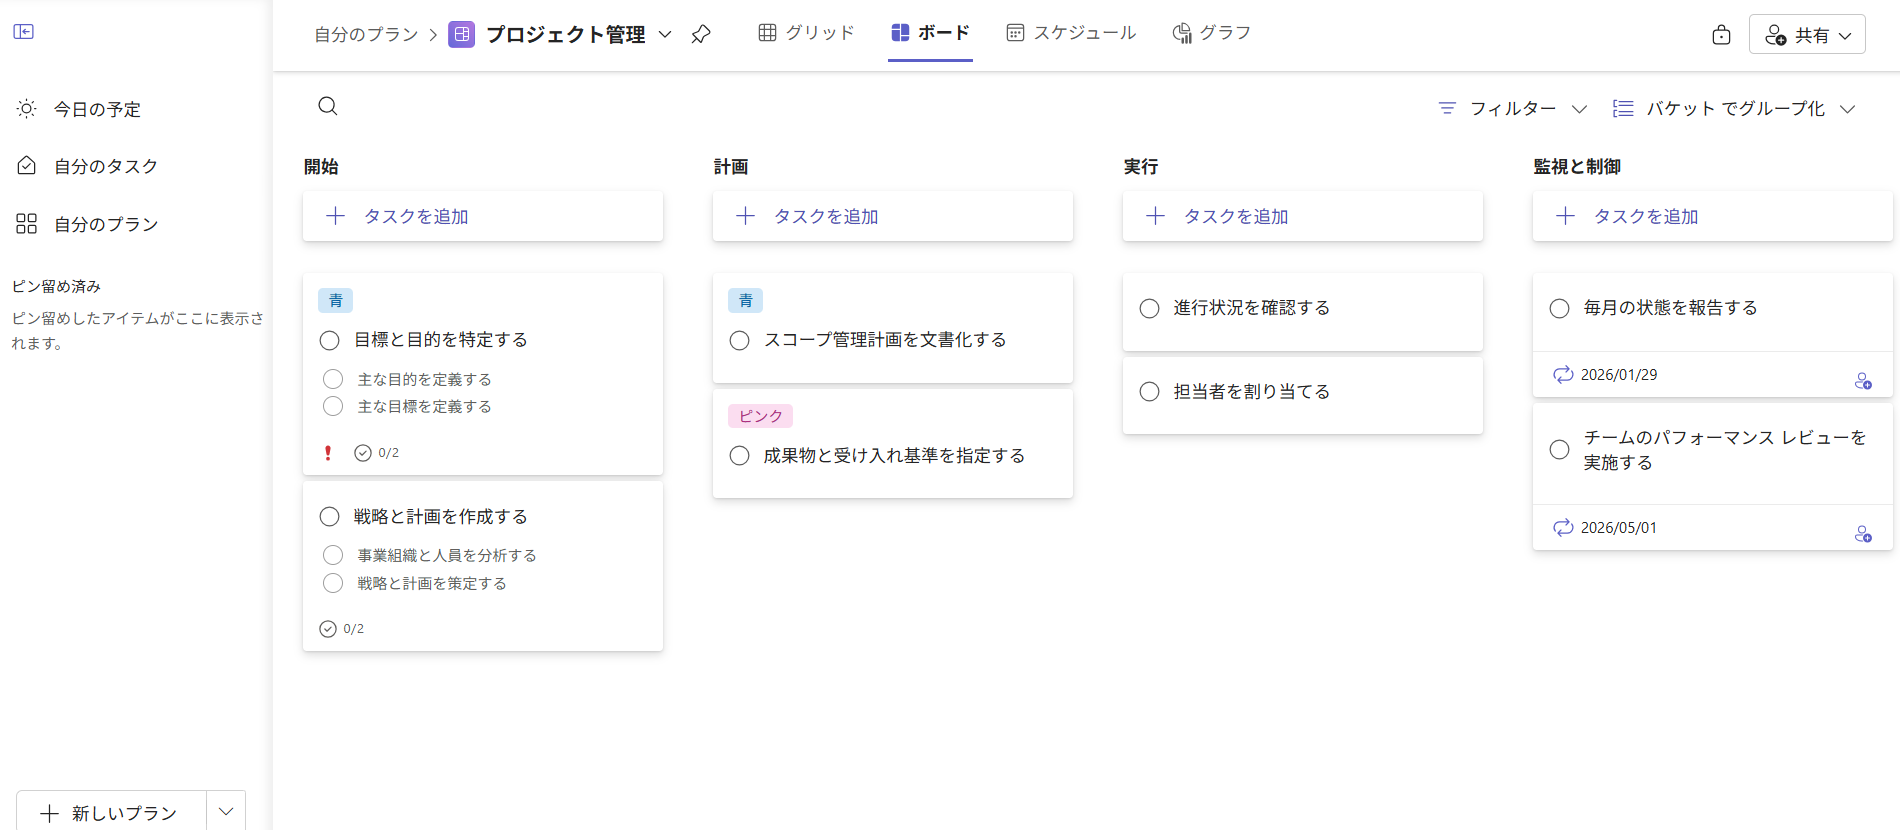Screen dimensions: 1900x830
Task: Collapse the left navigation pane icon
Action: point(24,32)
